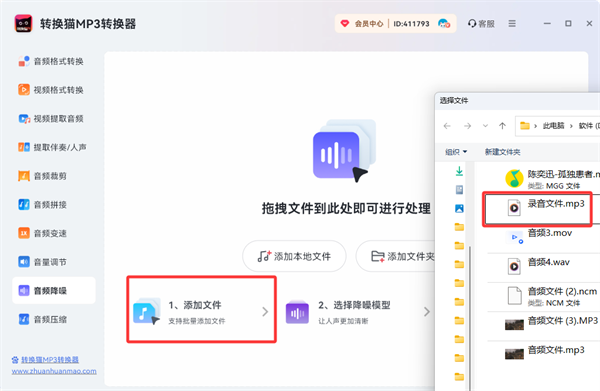Click the purple 选择降噪模型 step icon

click(x=297, y=312)
